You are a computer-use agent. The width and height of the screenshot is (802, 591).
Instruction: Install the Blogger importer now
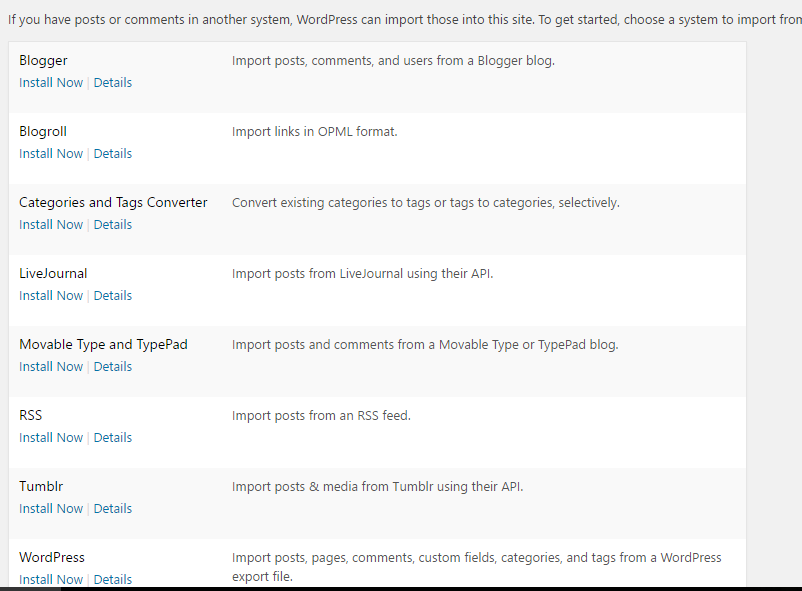pyautogui.click(x=51, y=82)
